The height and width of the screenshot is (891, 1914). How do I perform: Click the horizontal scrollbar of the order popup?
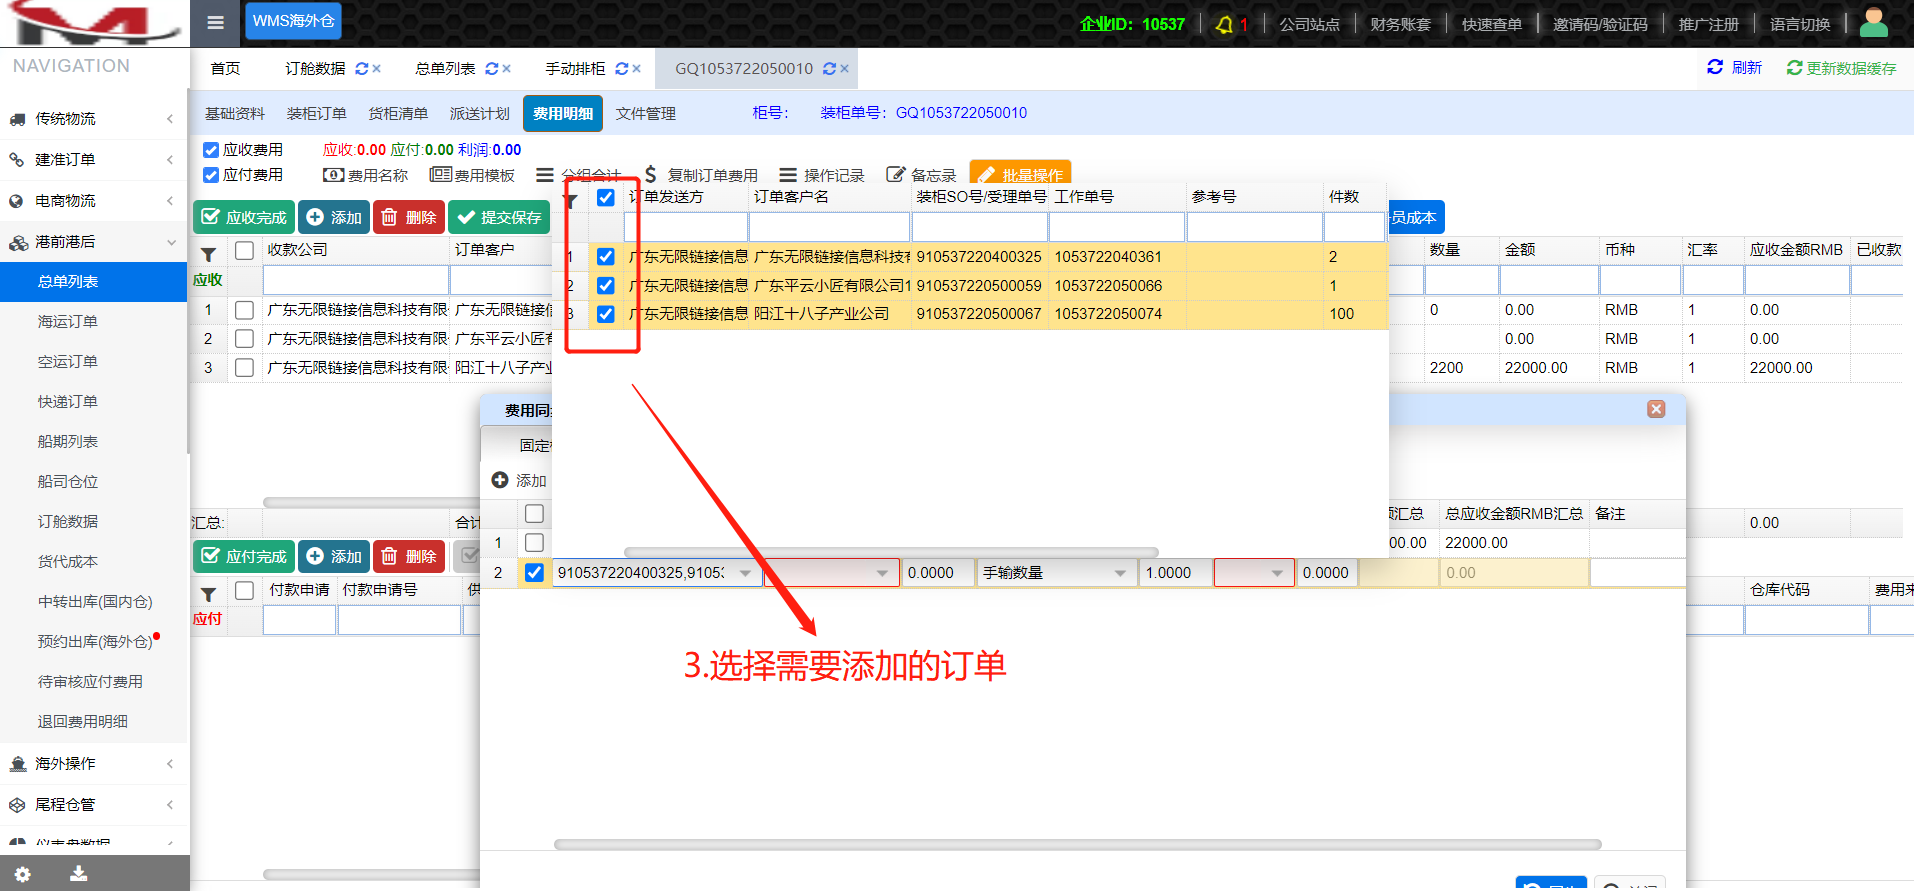pyautogui.click(x=891, y=552)
